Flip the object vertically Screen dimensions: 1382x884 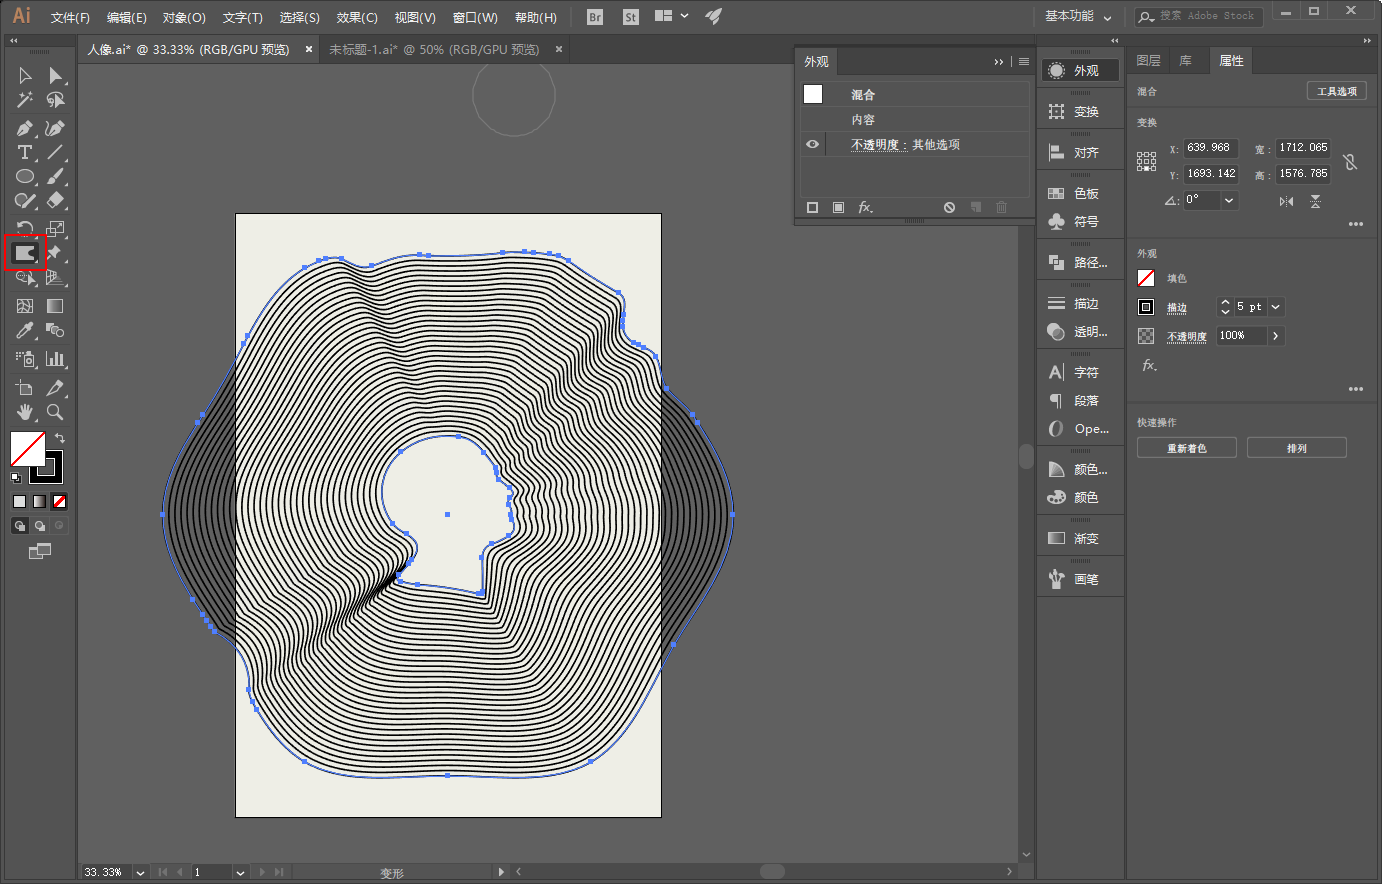click(x=1315, y=201)
